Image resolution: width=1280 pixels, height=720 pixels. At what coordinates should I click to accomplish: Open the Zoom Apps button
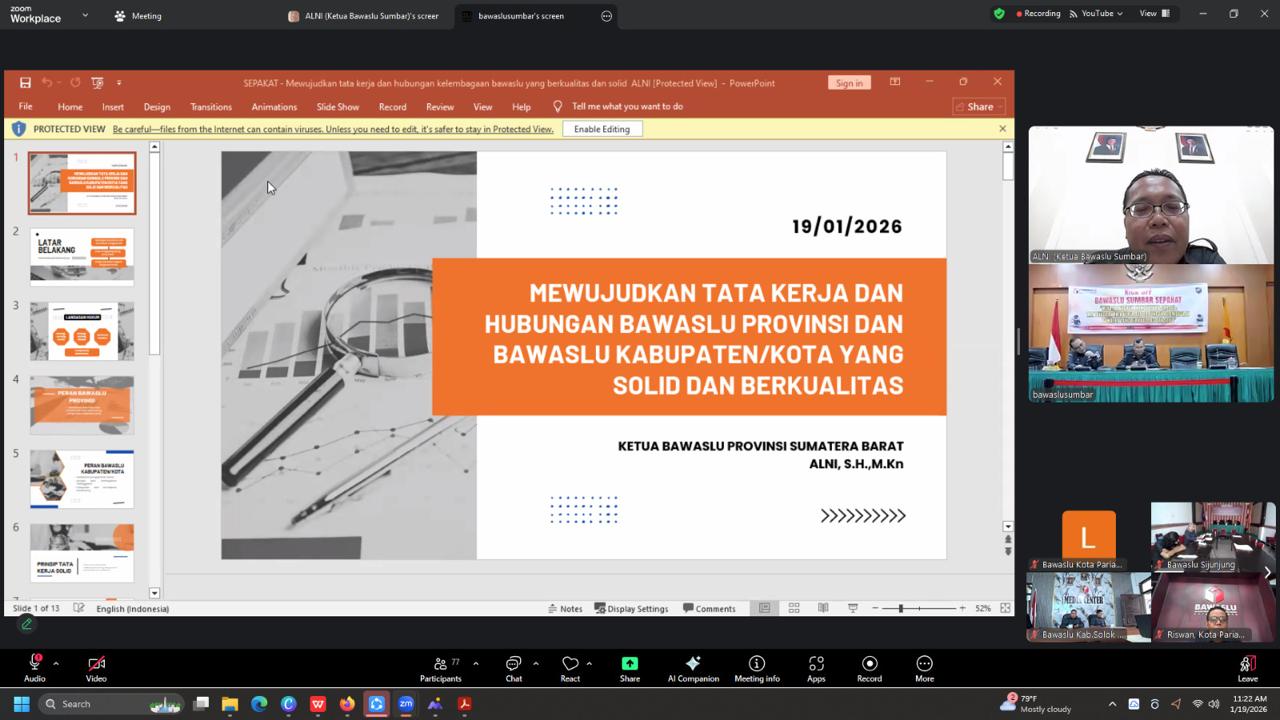(x=816, y=668)
